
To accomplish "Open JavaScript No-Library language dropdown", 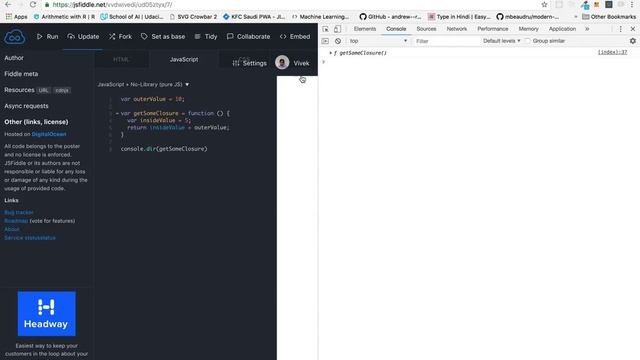I will point(143,84).
